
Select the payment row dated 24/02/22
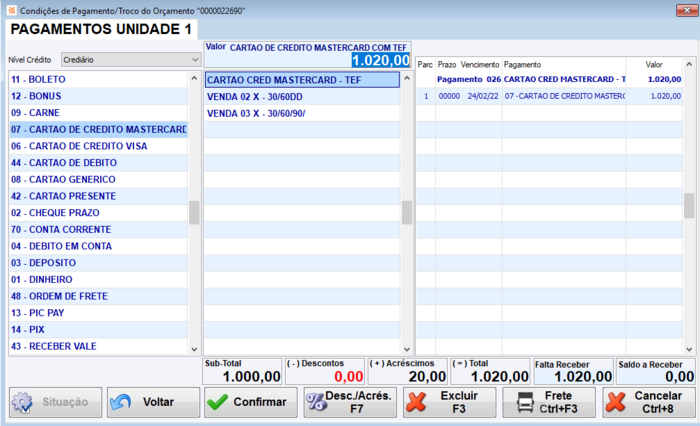click(549, 96)
